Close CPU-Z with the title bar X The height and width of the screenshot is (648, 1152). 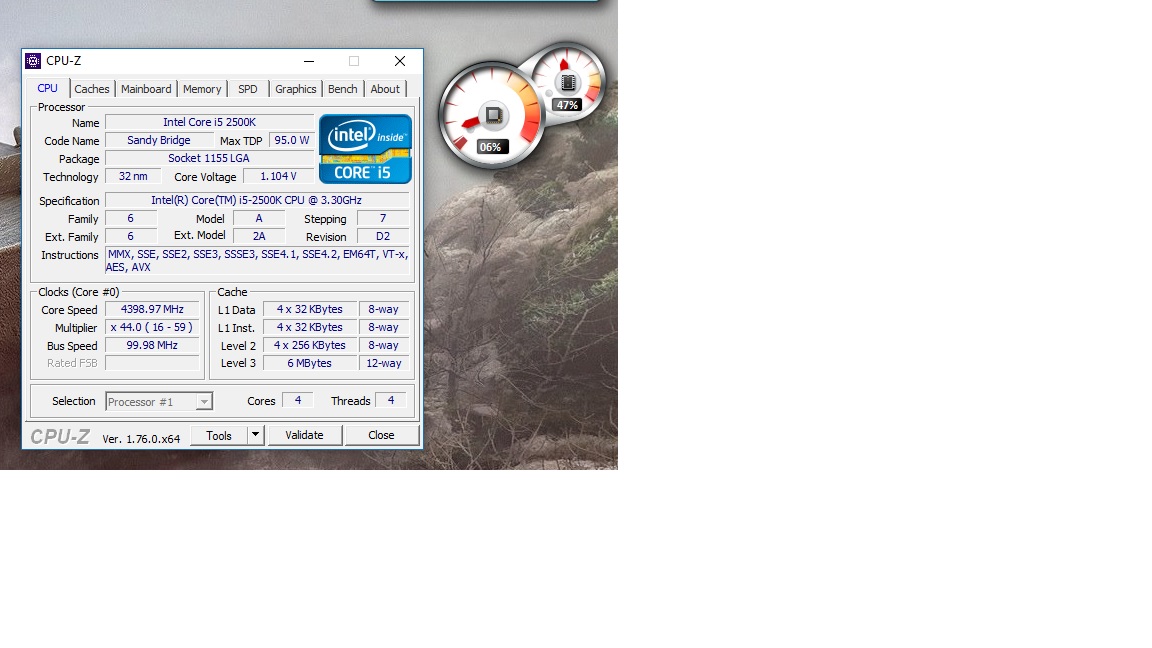[x=400, y=61]
